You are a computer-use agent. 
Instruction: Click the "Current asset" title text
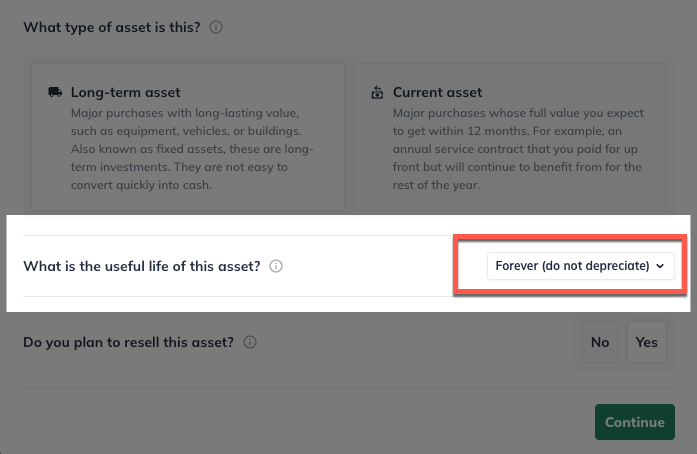coord(437,92)
